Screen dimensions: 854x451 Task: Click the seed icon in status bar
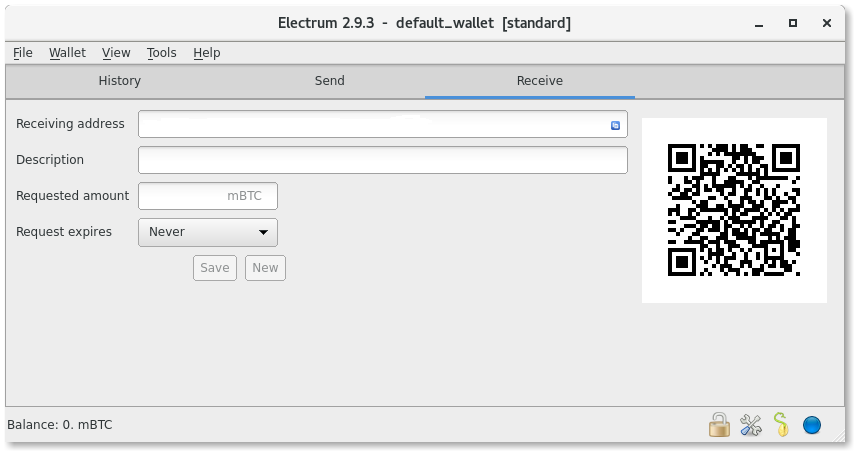[782, 425]
